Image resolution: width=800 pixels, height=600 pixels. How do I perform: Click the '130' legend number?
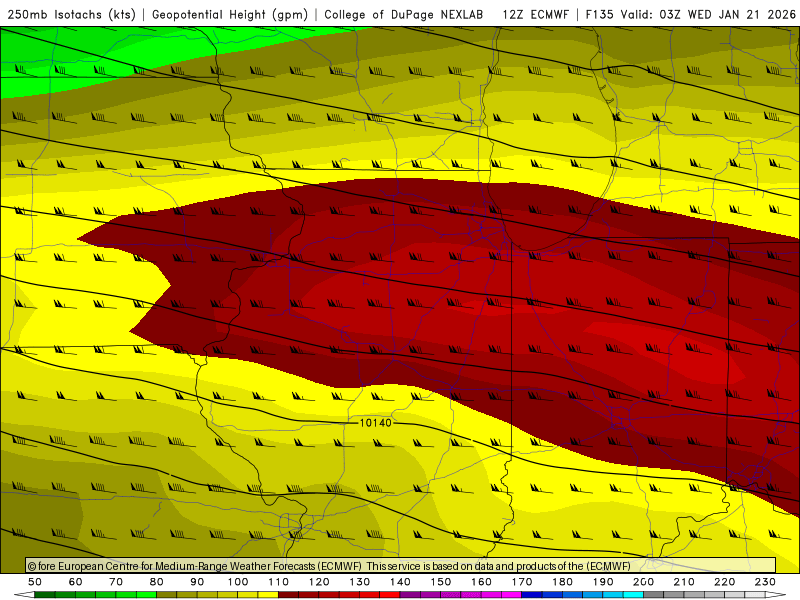pyautogui.click(x=360, y=582)
